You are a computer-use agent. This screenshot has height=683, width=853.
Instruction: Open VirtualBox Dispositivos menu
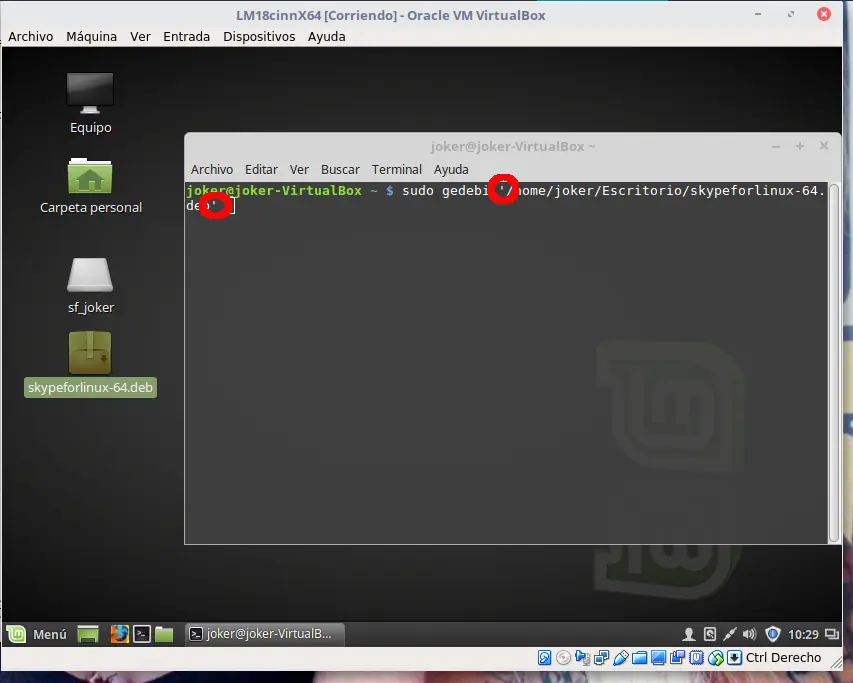click(x=259, y=36)
